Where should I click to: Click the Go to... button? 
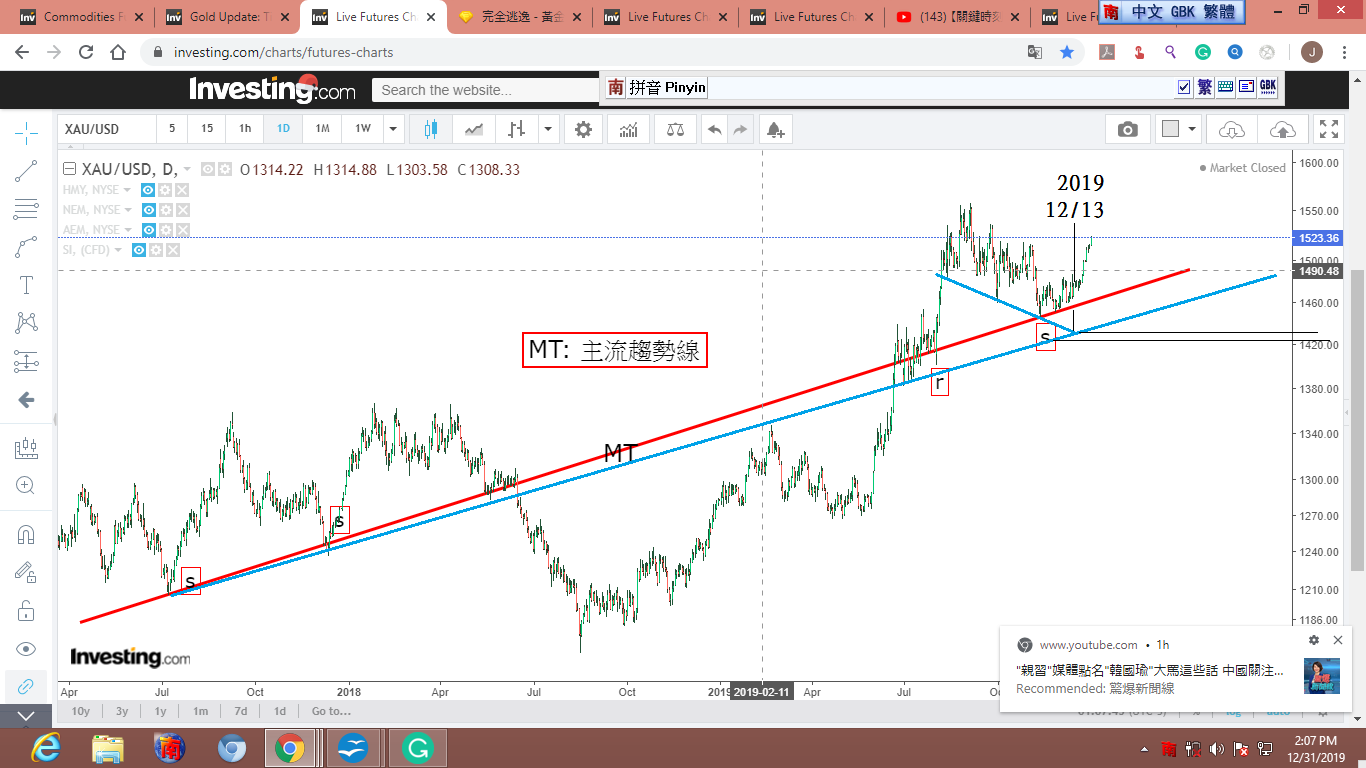331,711
